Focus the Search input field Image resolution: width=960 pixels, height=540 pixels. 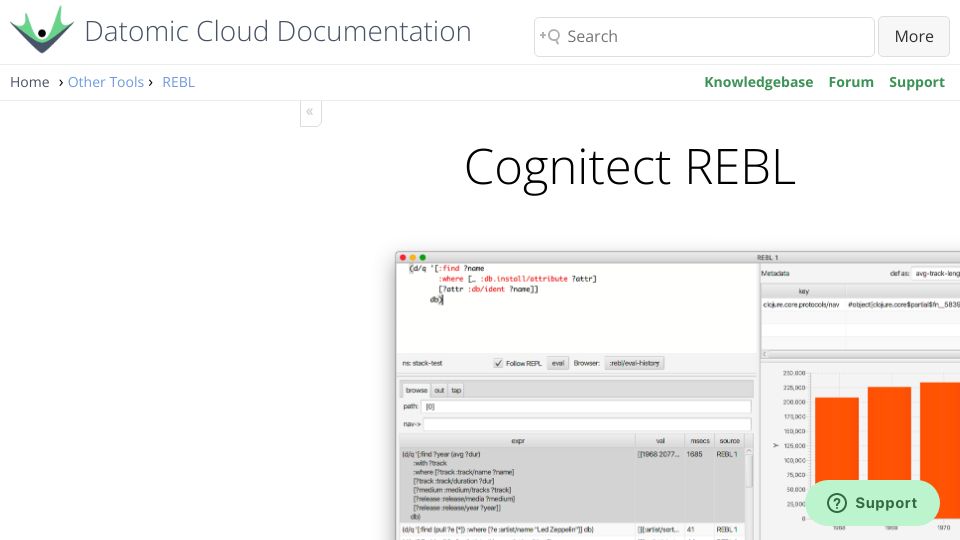(704, 37)
